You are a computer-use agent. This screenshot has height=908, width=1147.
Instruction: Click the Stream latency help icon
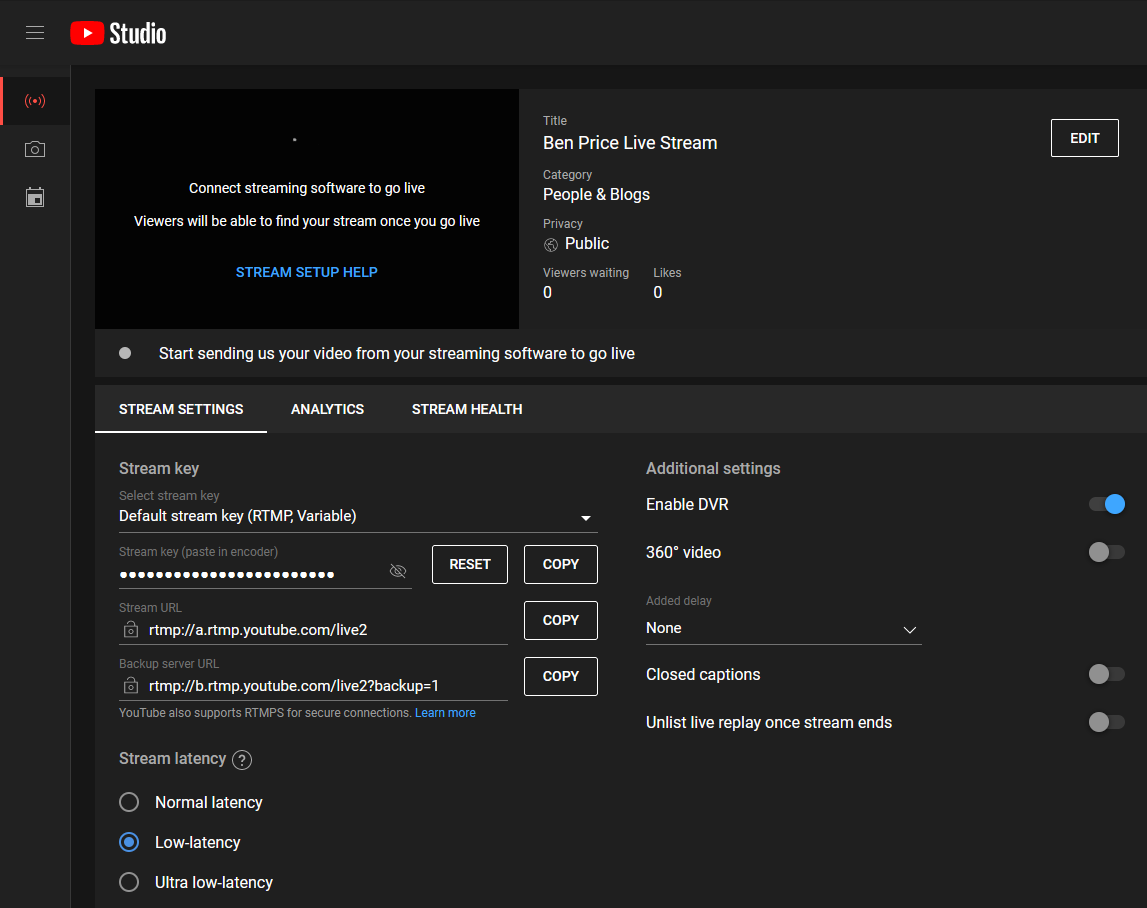point(241,759)
